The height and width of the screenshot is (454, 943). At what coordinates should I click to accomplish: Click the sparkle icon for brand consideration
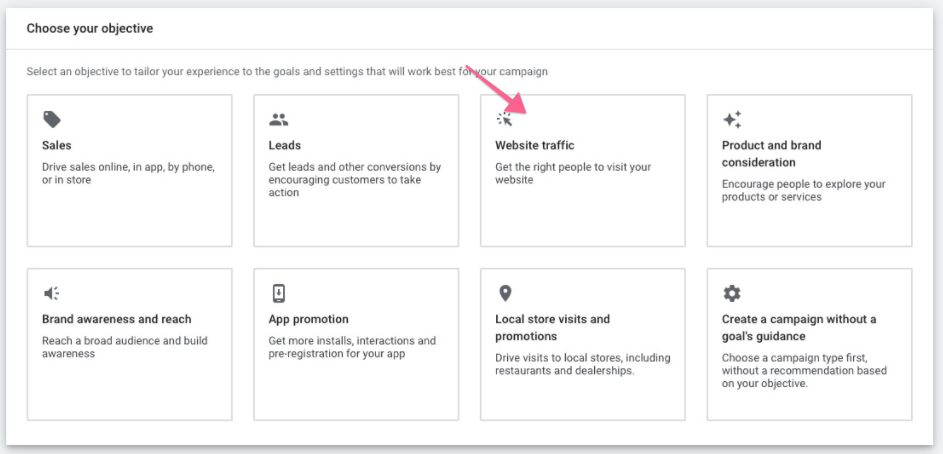(x=732, y=120)
